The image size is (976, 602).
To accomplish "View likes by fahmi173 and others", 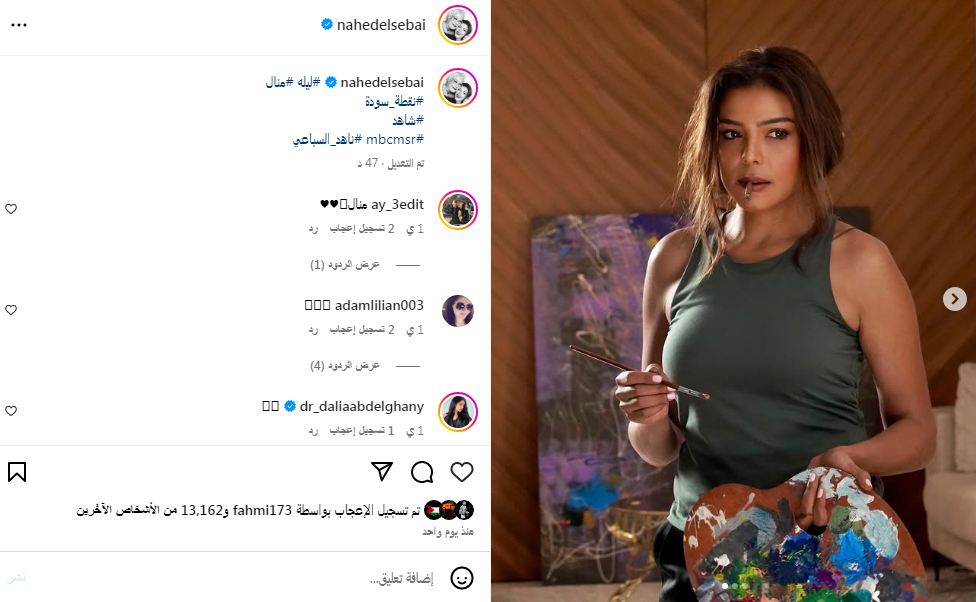I will click(248, 510).
